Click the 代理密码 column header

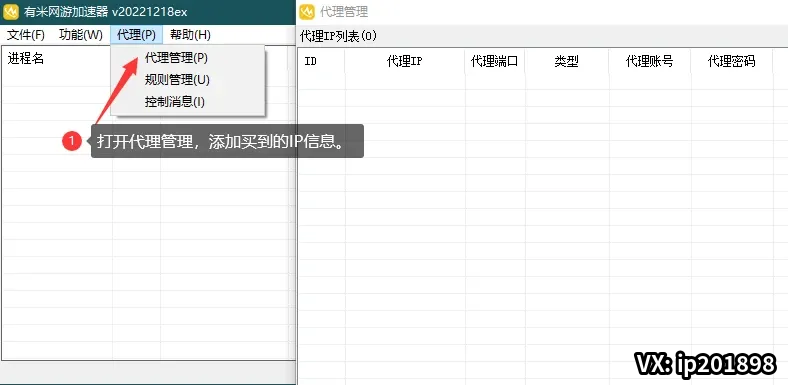pos(732,61)
